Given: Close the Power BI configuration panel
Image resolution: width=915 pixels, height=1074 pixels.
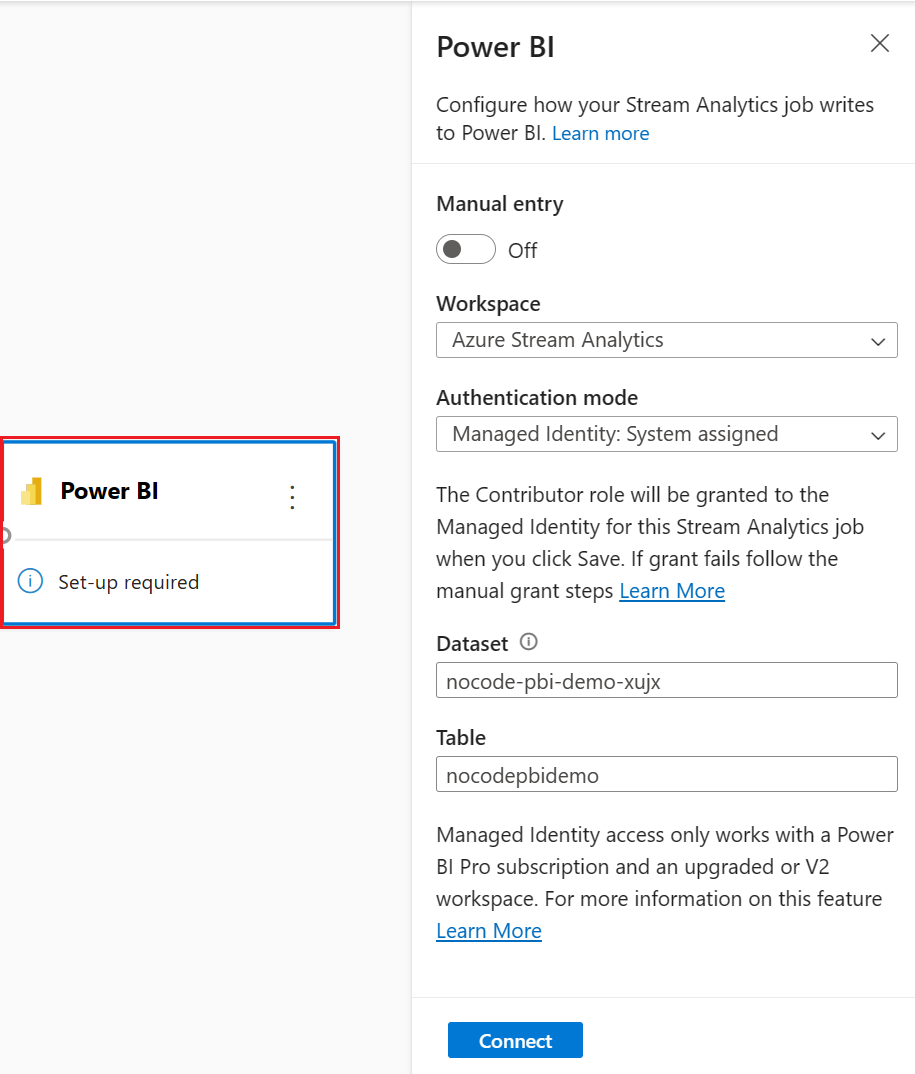Looking at the screenshot, I should point(879,43).
